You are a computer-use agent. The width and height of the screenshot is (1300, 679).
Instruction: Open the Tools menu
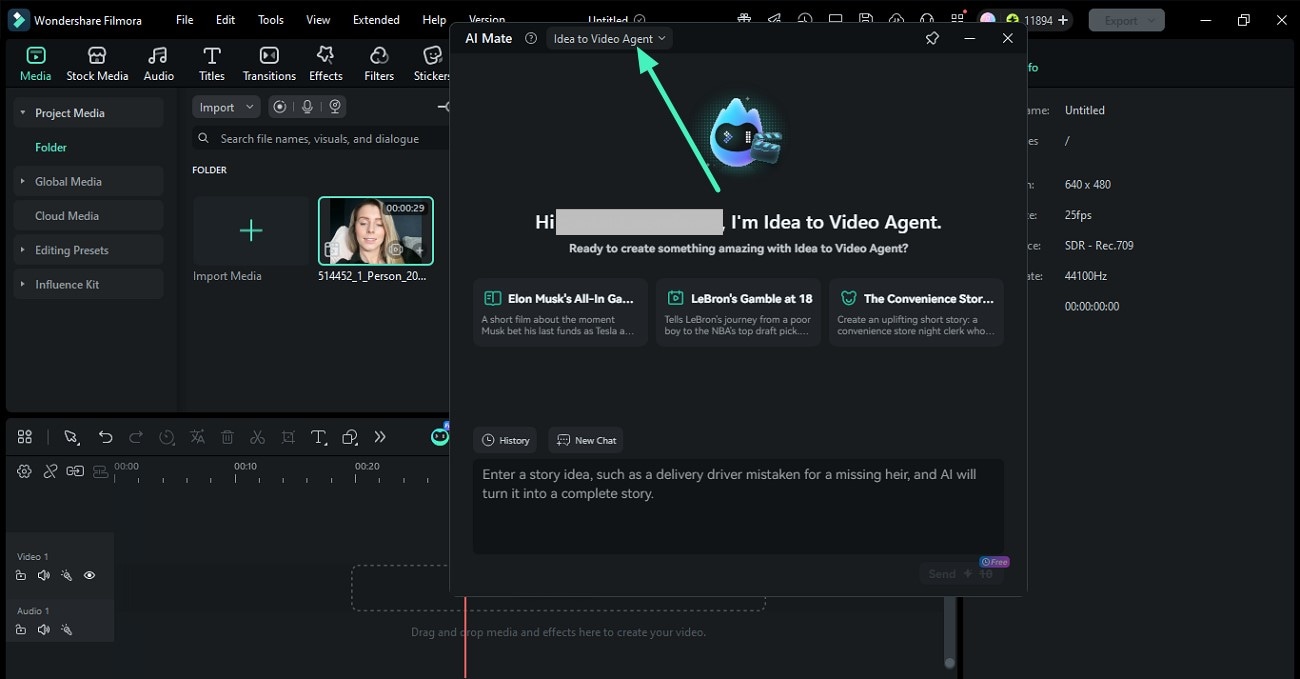pyautogui.click(x=271, y=20)
